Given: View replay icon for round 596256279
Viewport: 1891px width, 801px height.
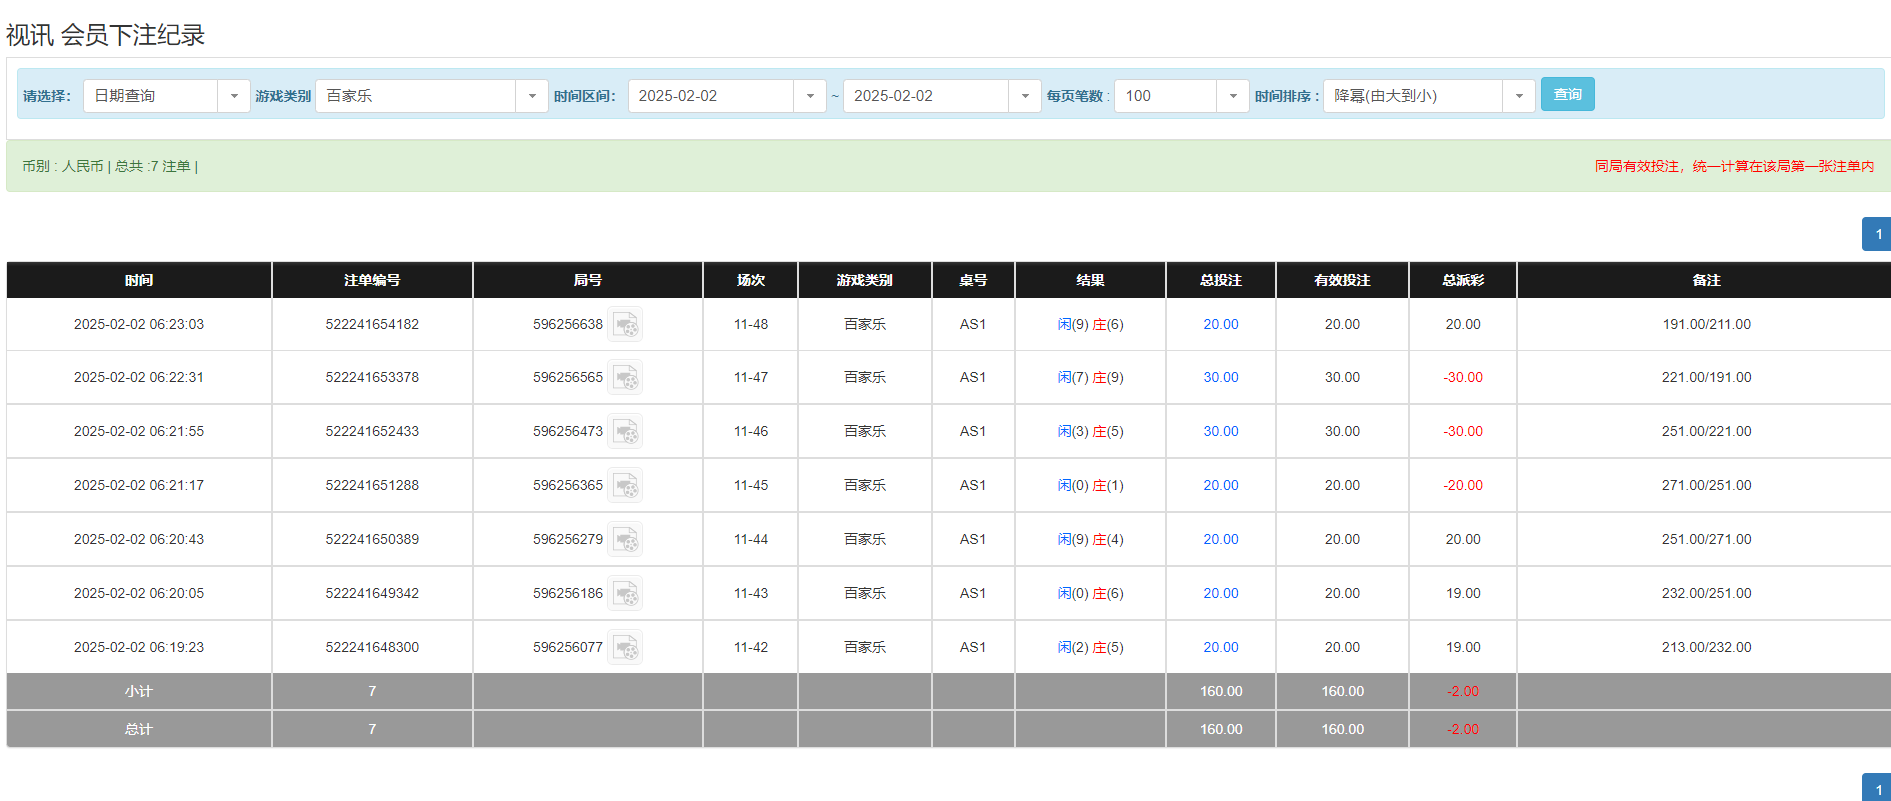Looking at the screenshot, I should tap(625, 540).
